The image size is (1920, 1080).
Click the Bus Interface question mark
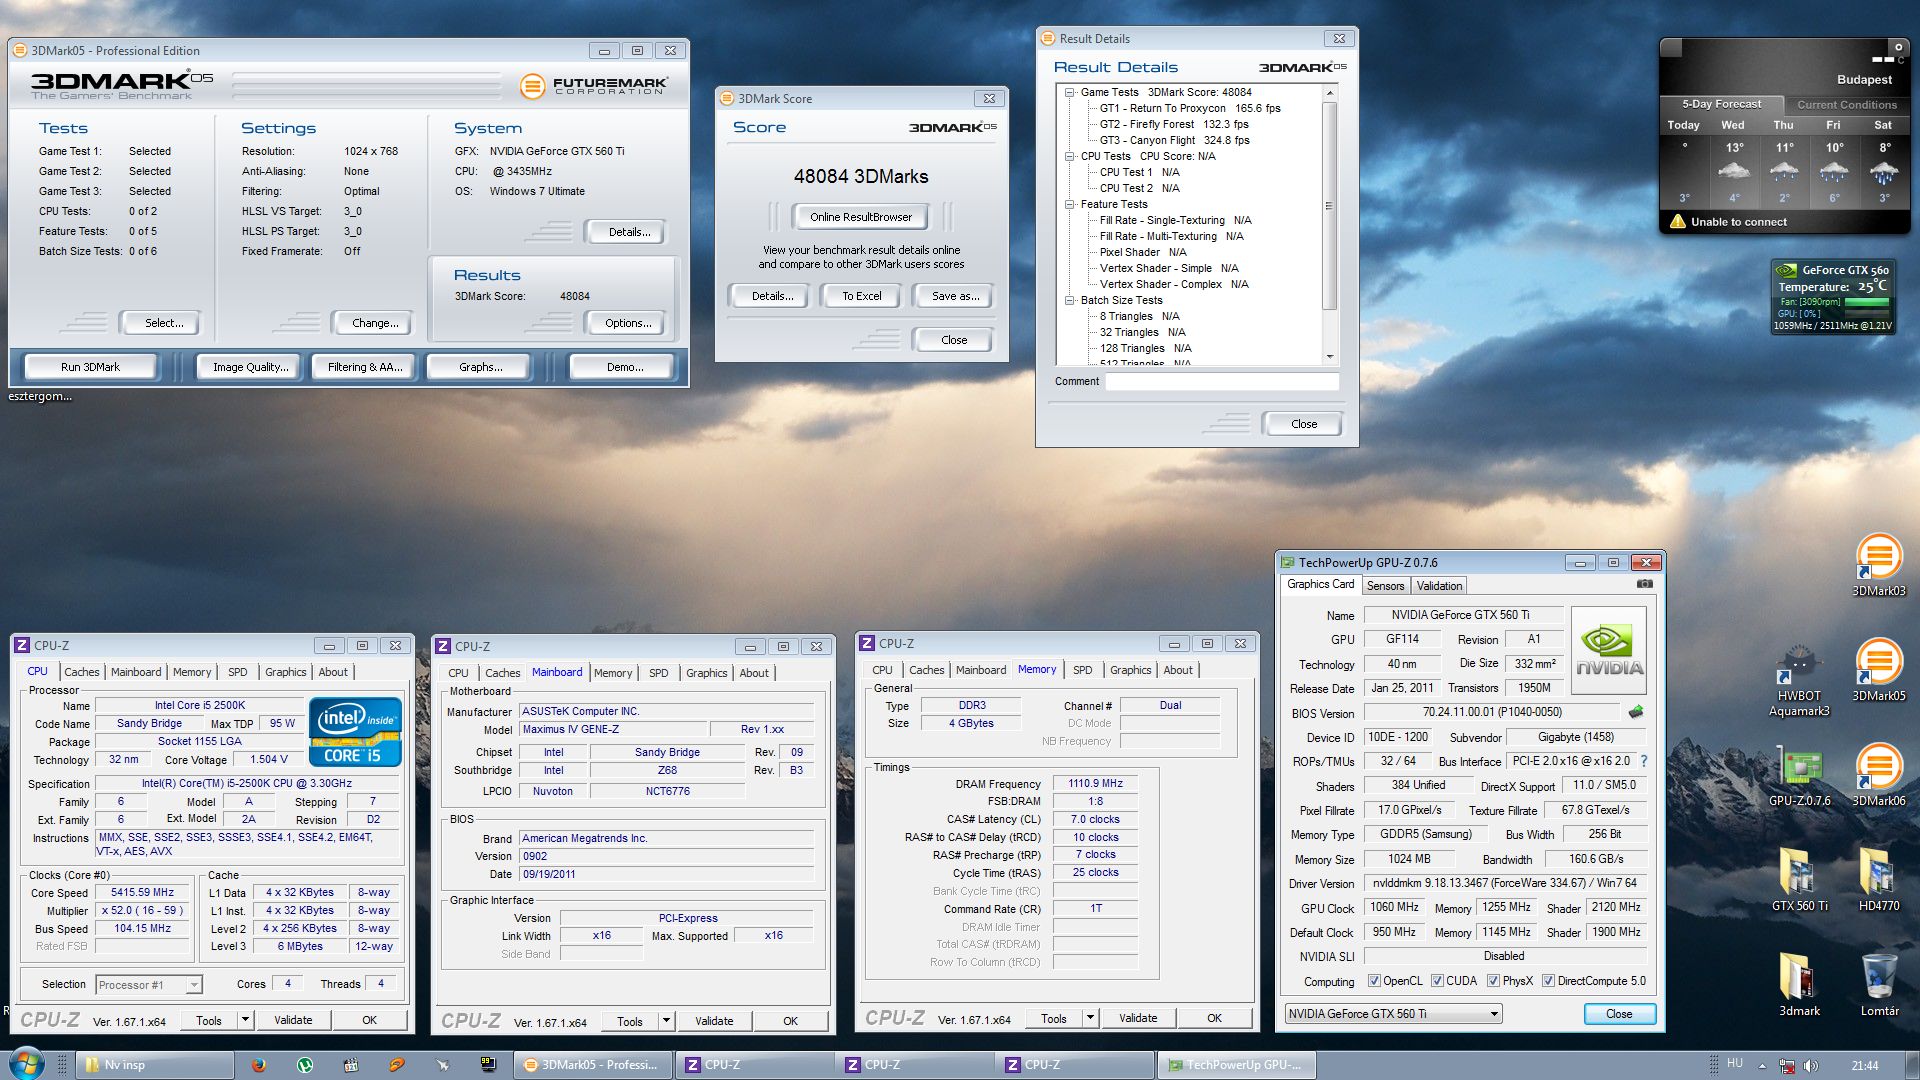1644,761
